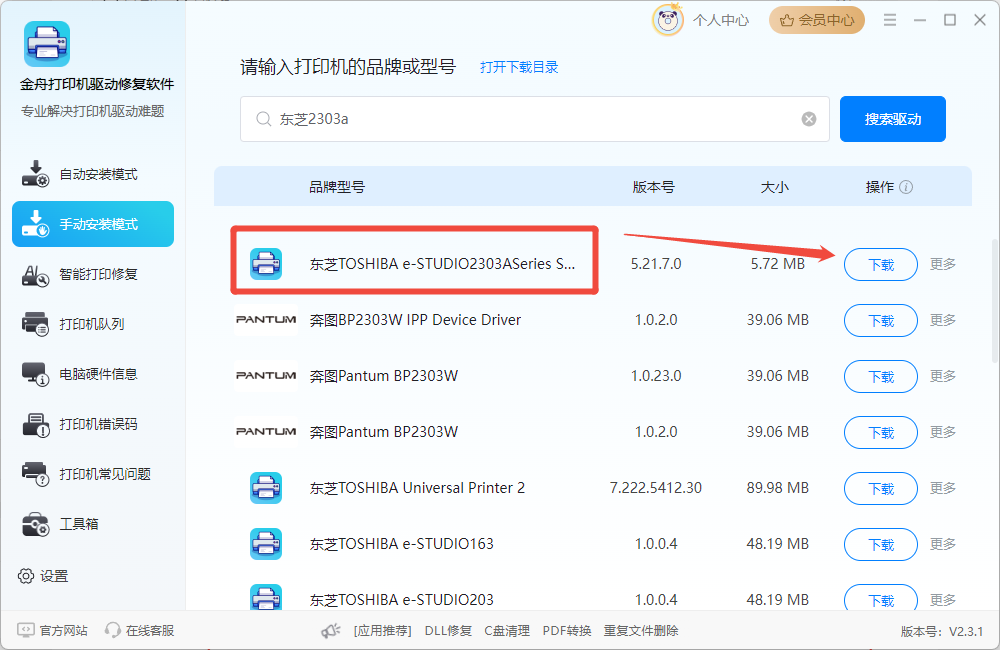Click 电脑硬件信息 monitor icon
This screenshot has width=1000, height=650.
(x=35, y=374)
